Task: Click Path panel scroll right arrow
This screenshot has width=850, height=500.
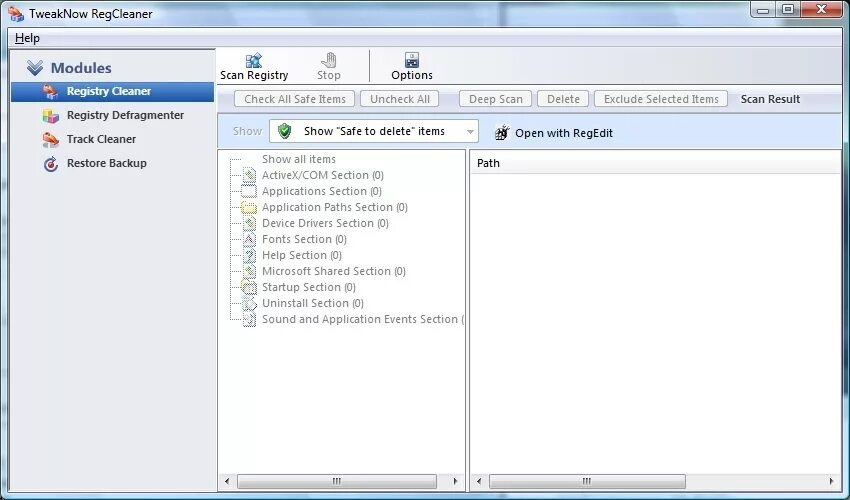Action: point(832,481)
